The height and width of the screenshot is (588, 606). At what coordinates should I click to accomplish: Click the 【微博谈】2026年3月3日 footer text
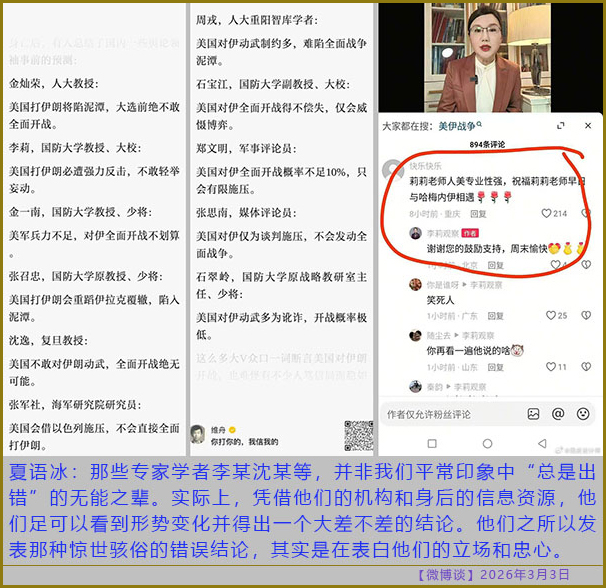pos(494,574)
